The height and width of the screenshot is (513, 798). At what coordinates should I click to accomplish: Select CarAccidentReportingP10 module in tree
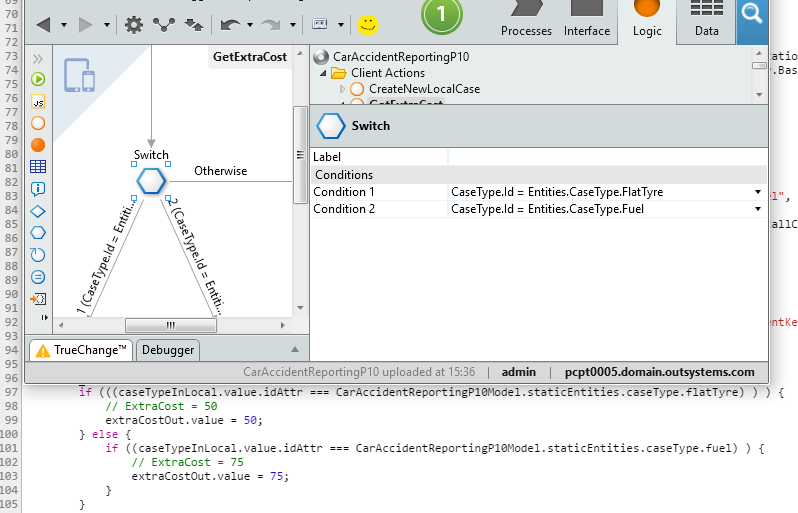pos(401,56)
